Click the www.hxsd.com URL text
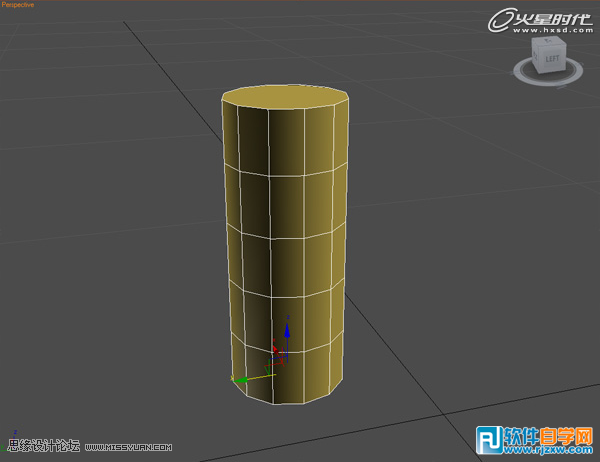Screen dimensions: 600x462 pos(552,30)
